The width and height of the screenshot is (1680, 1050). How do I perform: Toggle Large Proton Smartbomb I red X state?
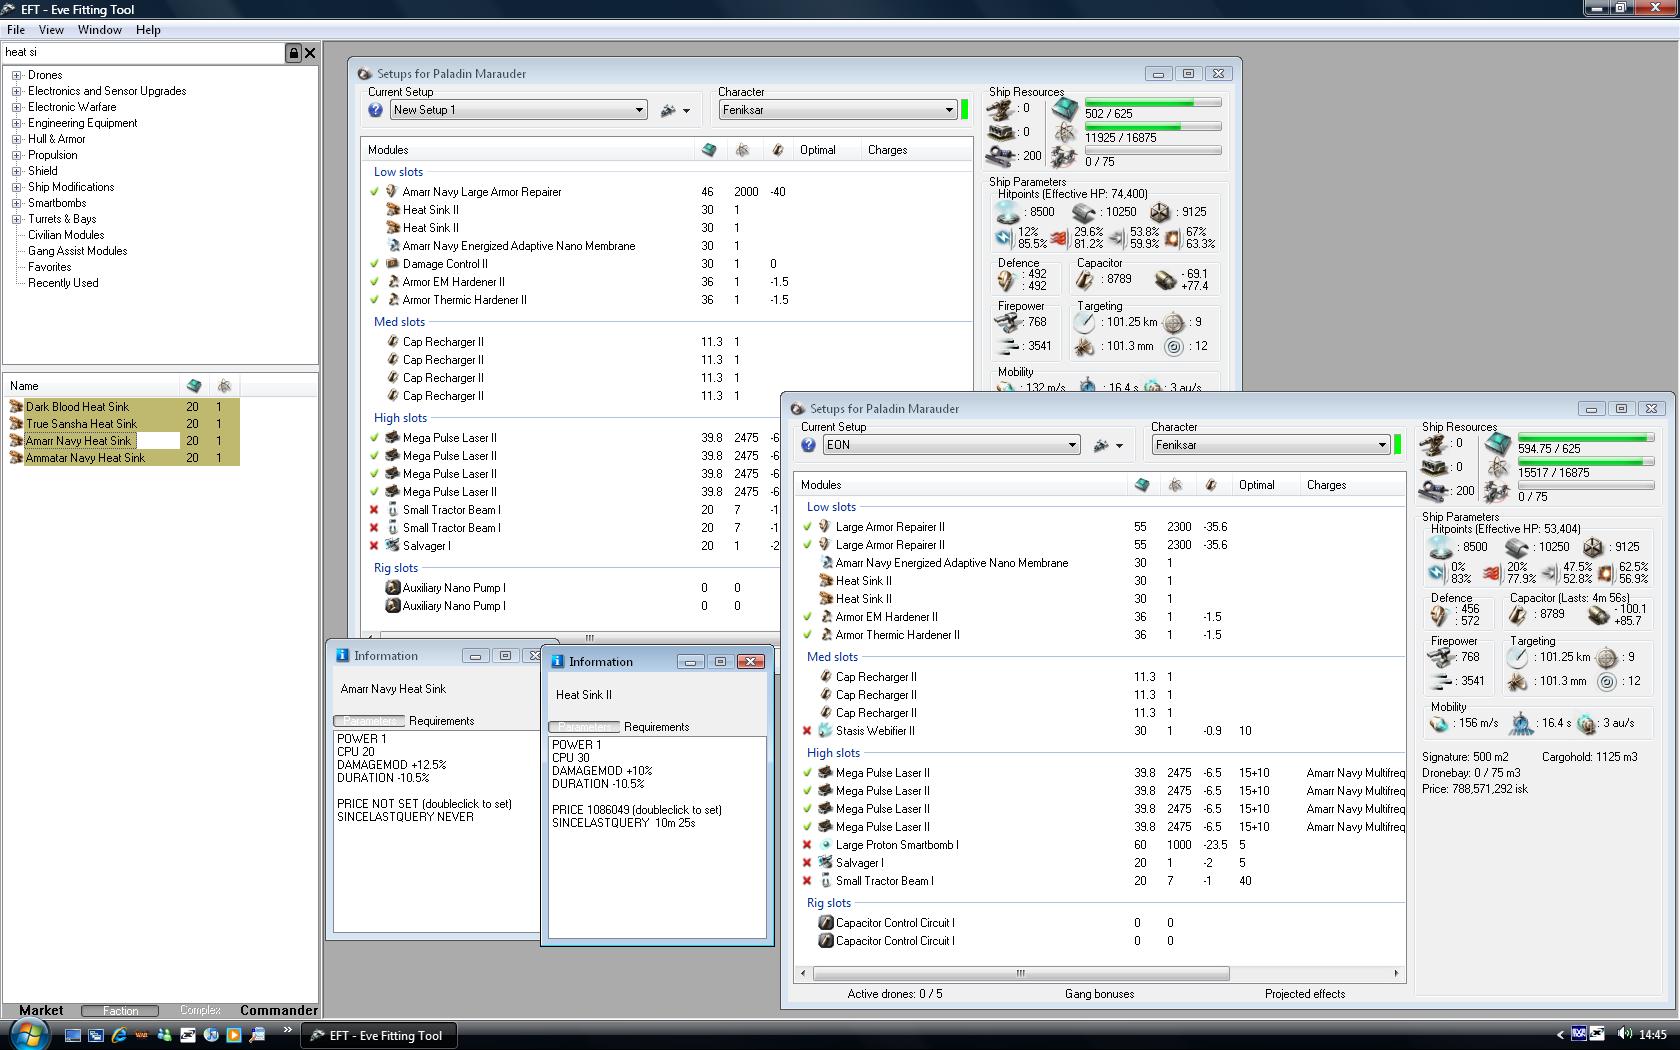pos(808,845)
